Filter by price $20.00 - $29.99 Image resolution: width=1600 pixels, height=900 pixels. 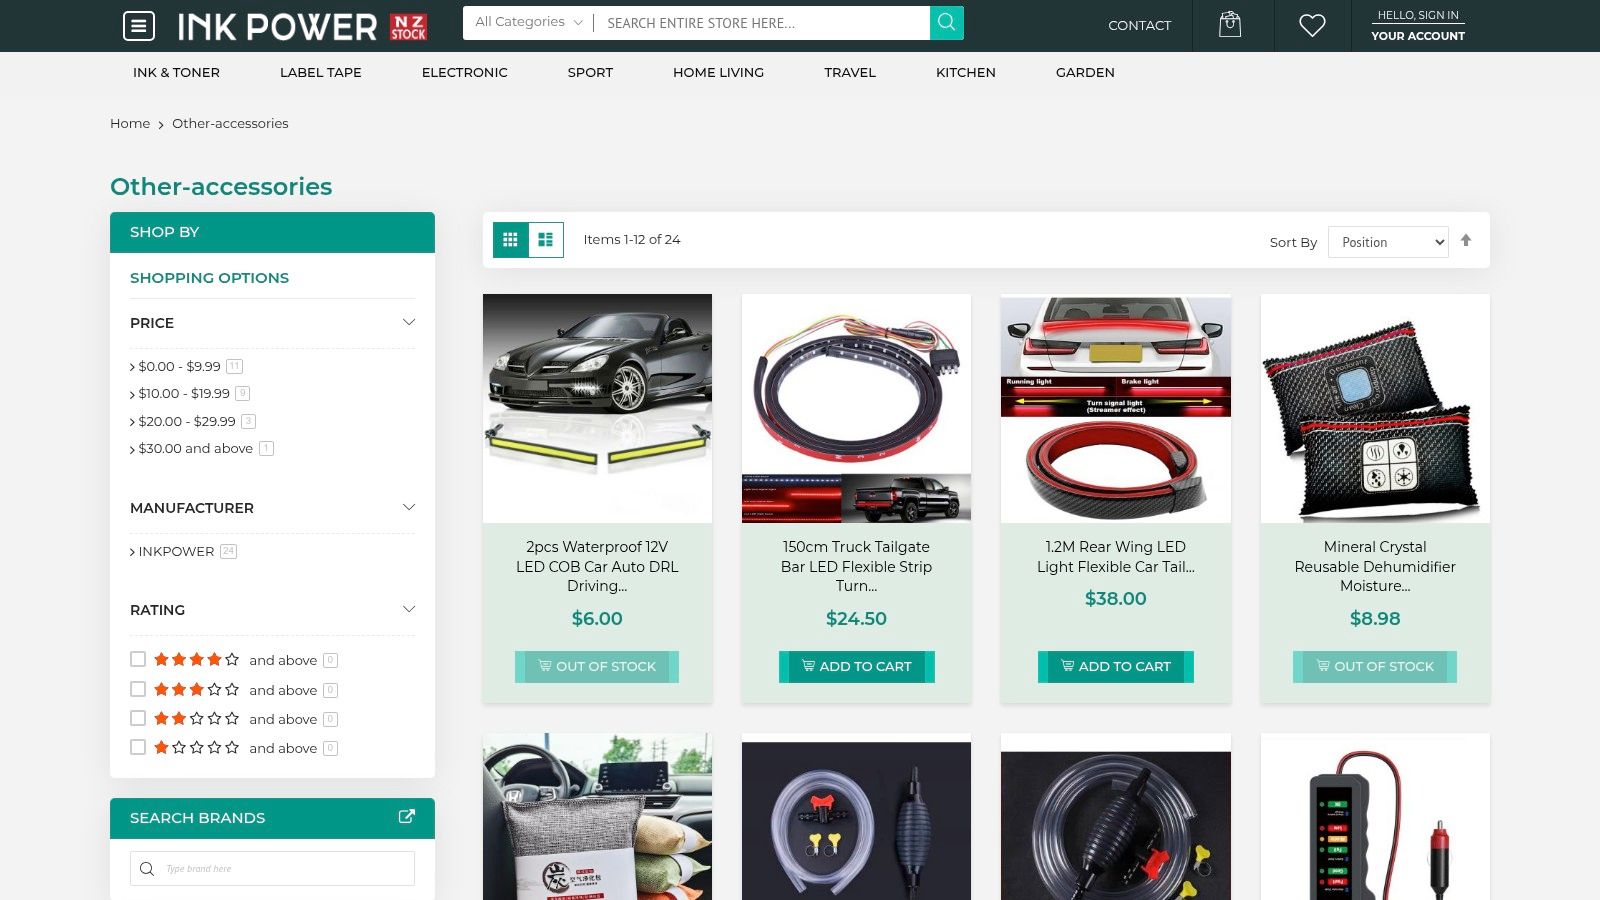click(x=187, y=421)
